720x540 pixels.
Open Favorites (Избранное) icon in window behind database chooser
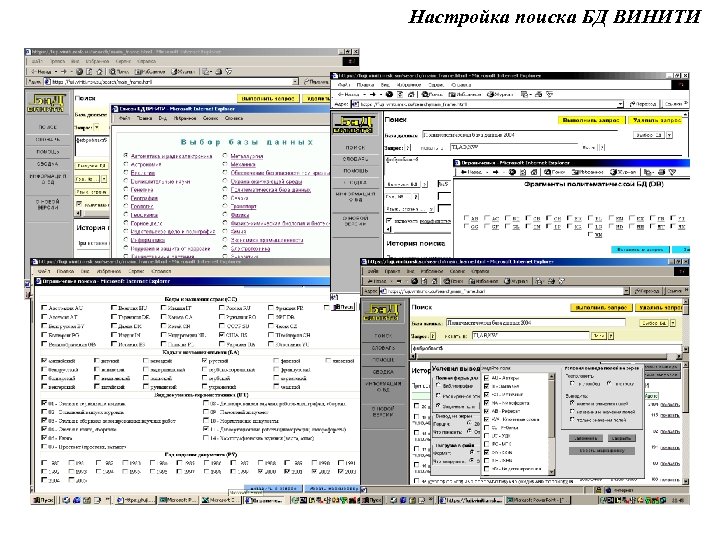click(150, 72)
